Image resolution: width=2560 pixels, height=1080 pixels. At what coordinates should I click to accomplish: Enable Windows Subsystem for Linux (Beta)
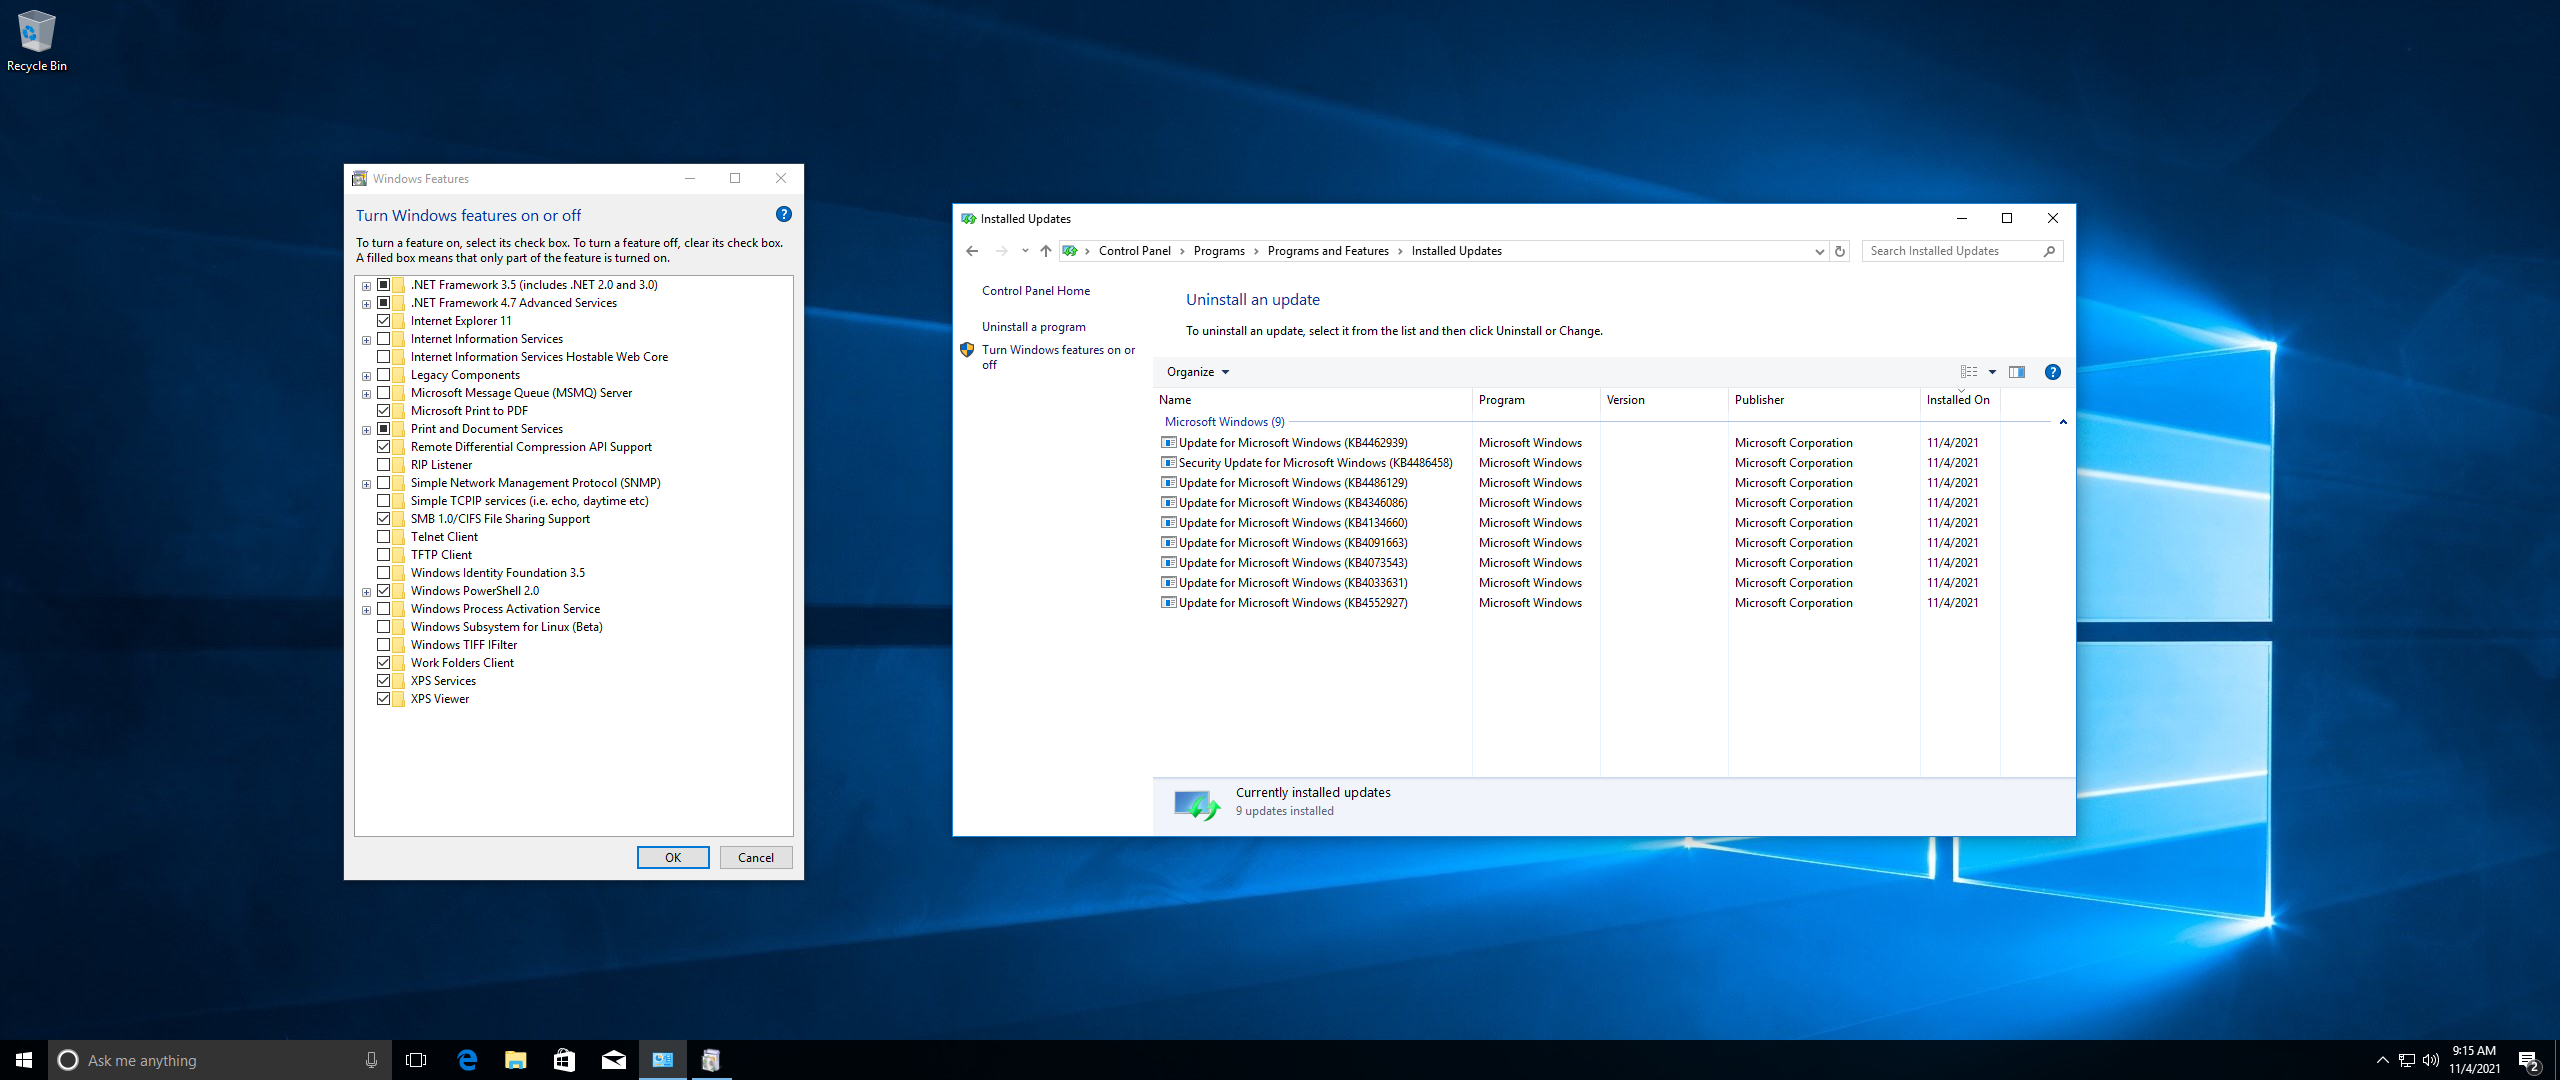(x=383, y=627)
